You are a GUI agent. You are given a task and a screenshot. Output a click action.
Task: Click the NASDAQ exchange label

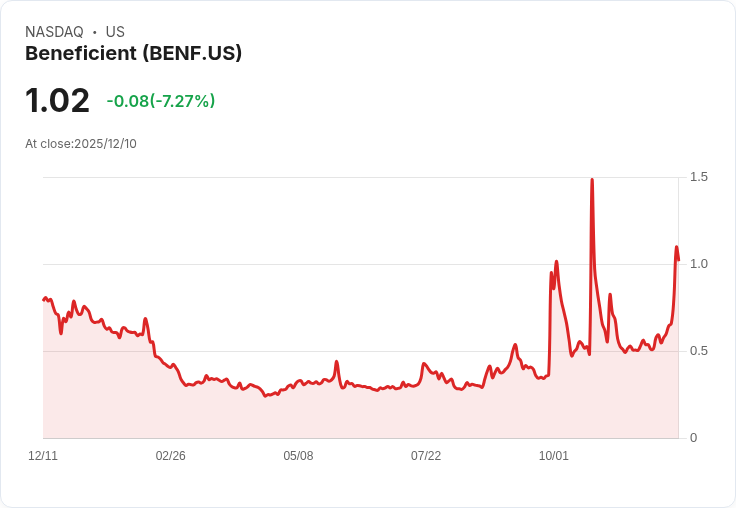54,32
